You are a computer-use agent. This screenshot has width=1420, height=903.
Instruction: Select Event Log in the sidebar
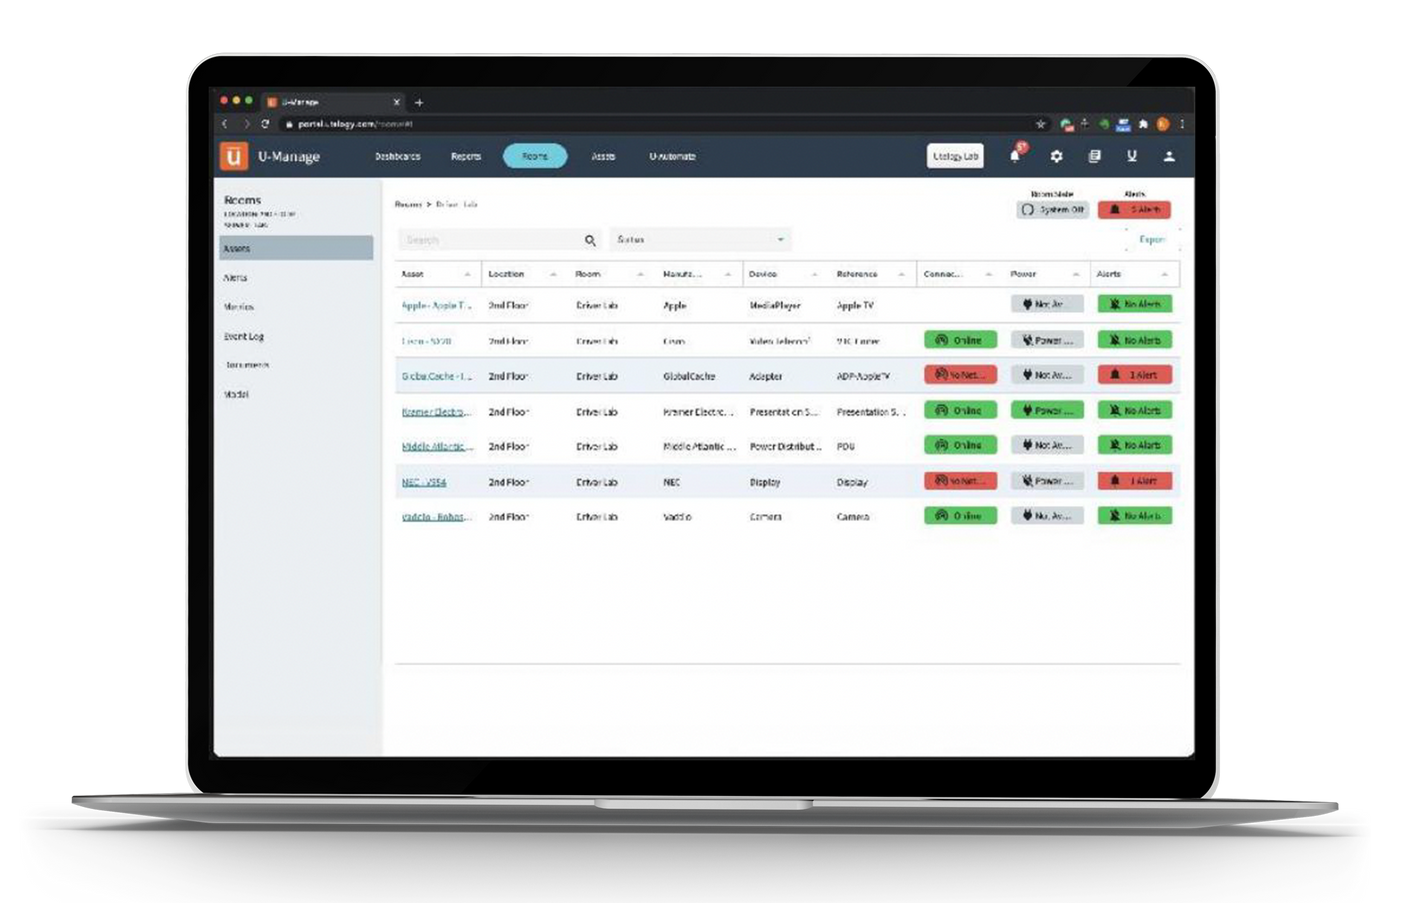point(244,337)
